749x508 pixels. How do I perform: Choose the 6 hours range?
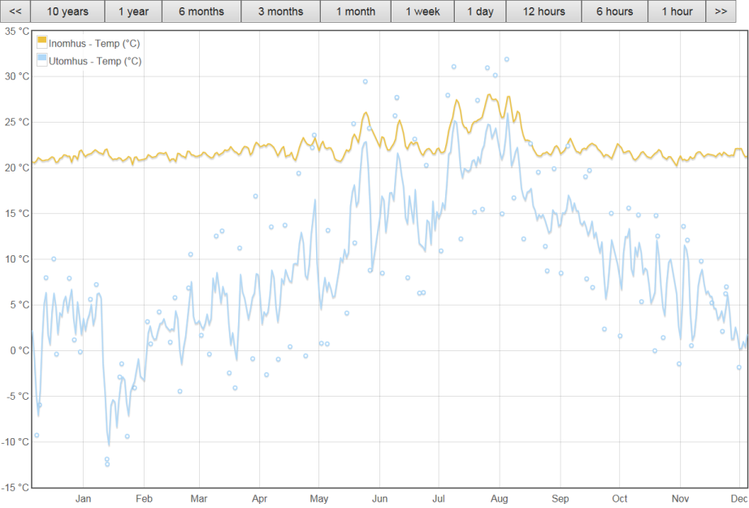[x=614, y=12]
